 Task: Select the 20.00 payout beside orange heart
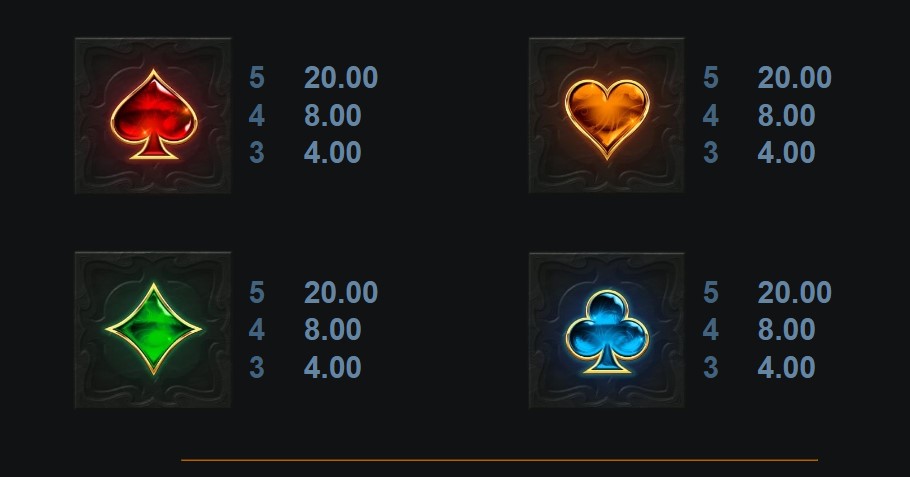coord(795,77)
